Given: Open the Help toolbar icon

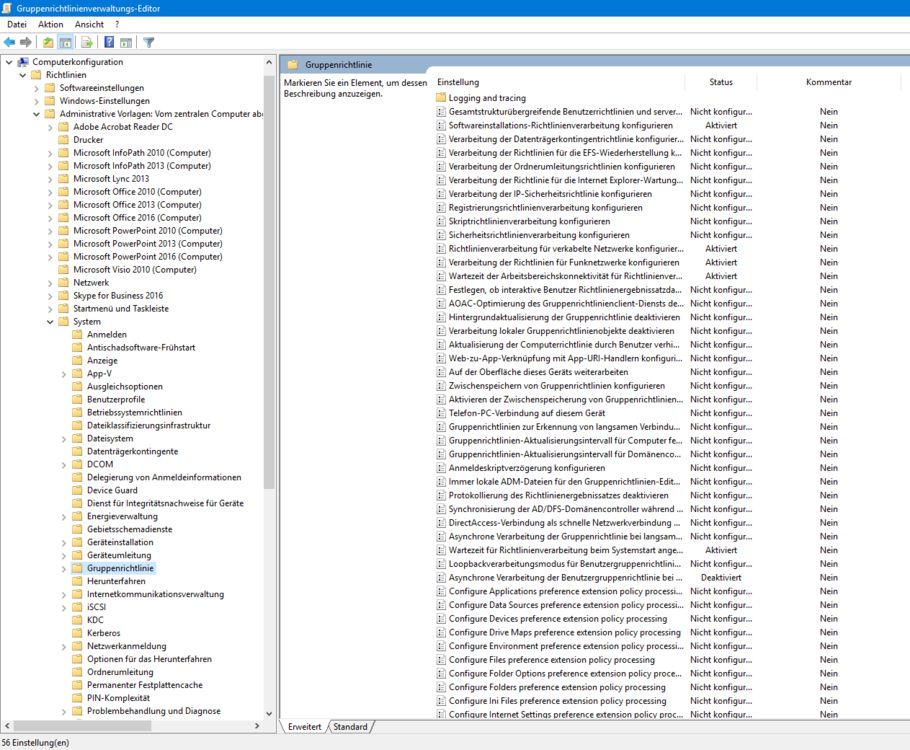Looking at the screenshot, I should point(109,42).
